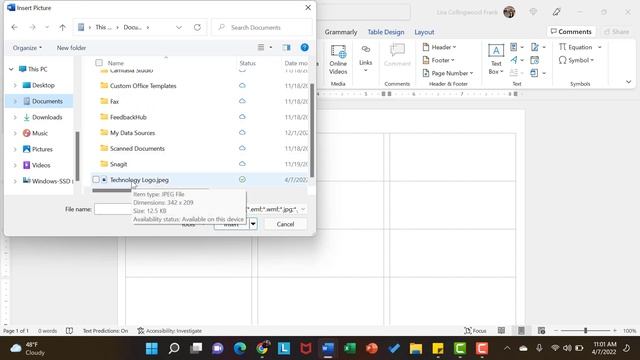Switch to the Grammarly tab
640x360 pixels.
click(x=341, y=32)
